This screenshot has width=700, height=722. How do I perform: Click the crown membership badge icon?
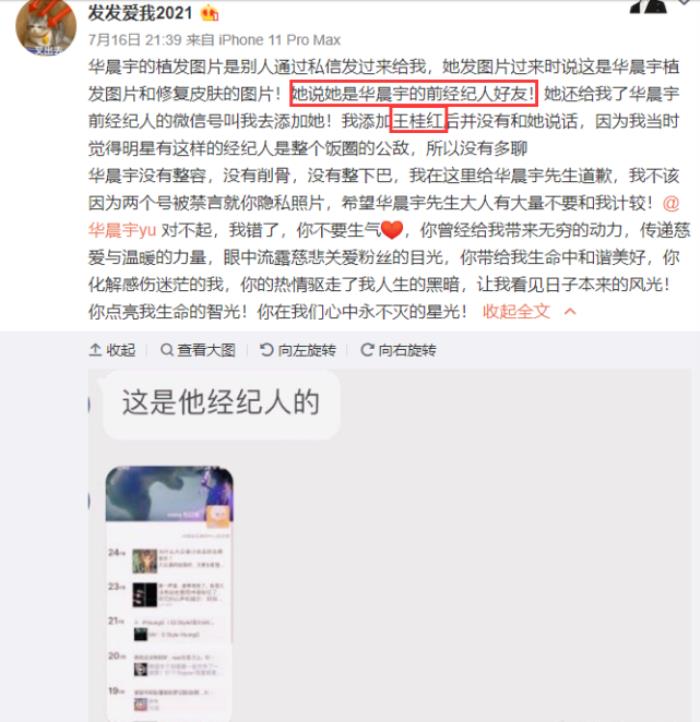(x=210, y=13)
